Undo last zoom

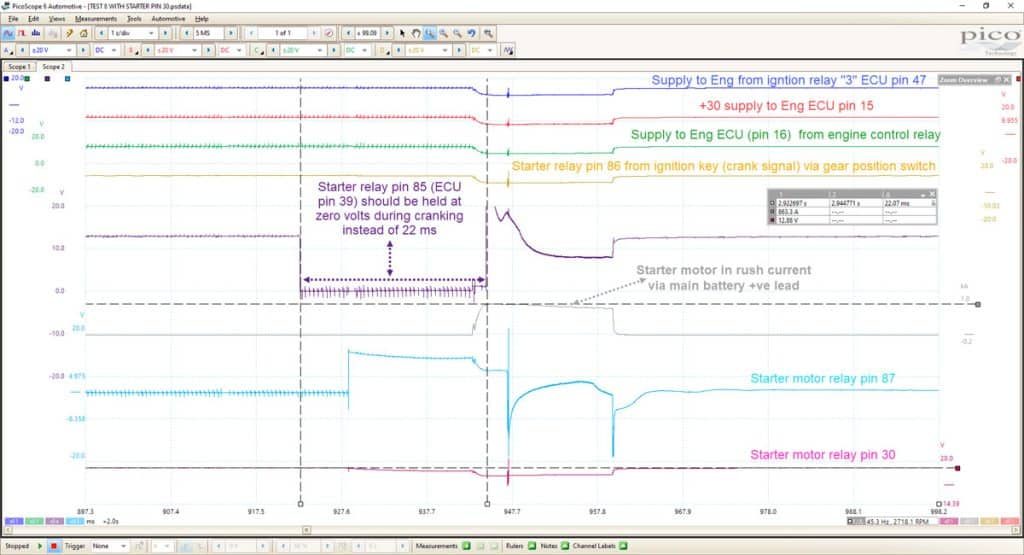tap(472, 33)
